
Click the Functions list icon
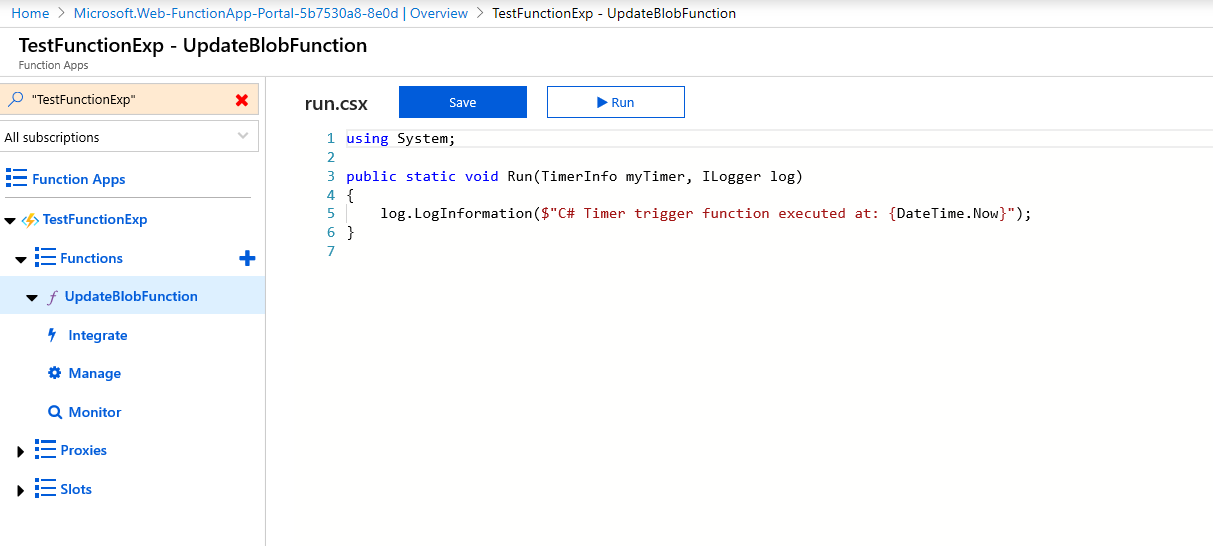pyautogui.click(x=44, y=258)
